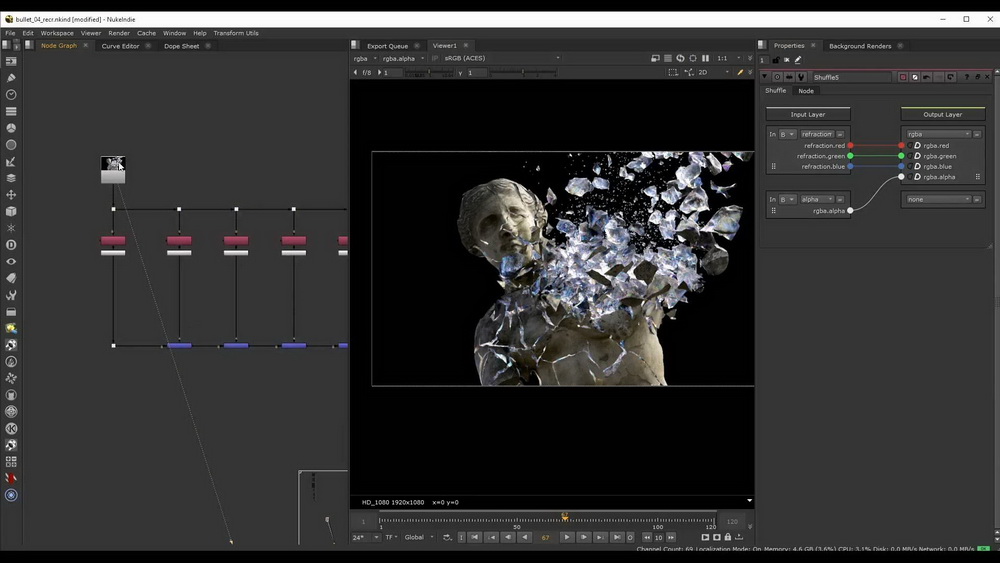Collapse the Shuffle5 properties panel triangle
This screenshot has width=1000, height=563.
point(764,77)
